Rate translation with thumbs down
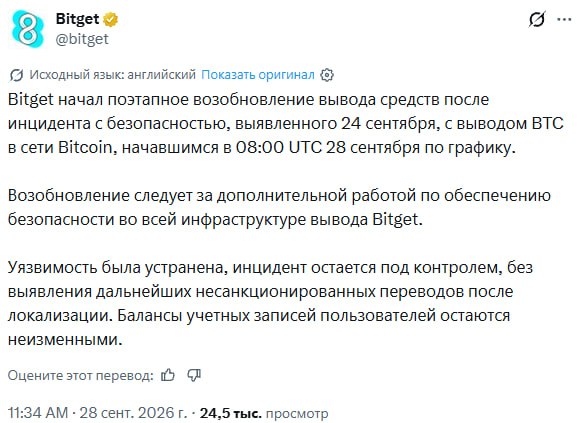Image resolution: width=587 pixels, height=423 pixels. (194, 375)
